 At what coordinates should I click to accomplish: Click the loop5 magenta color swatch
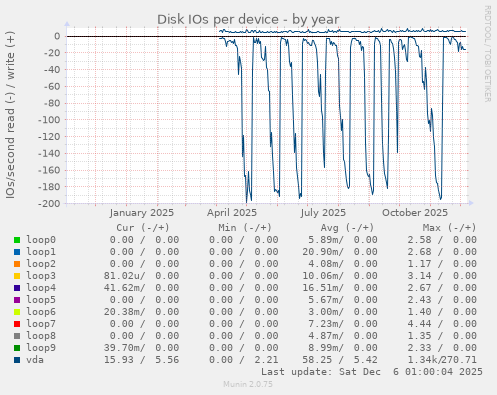[x=17, y=300]
